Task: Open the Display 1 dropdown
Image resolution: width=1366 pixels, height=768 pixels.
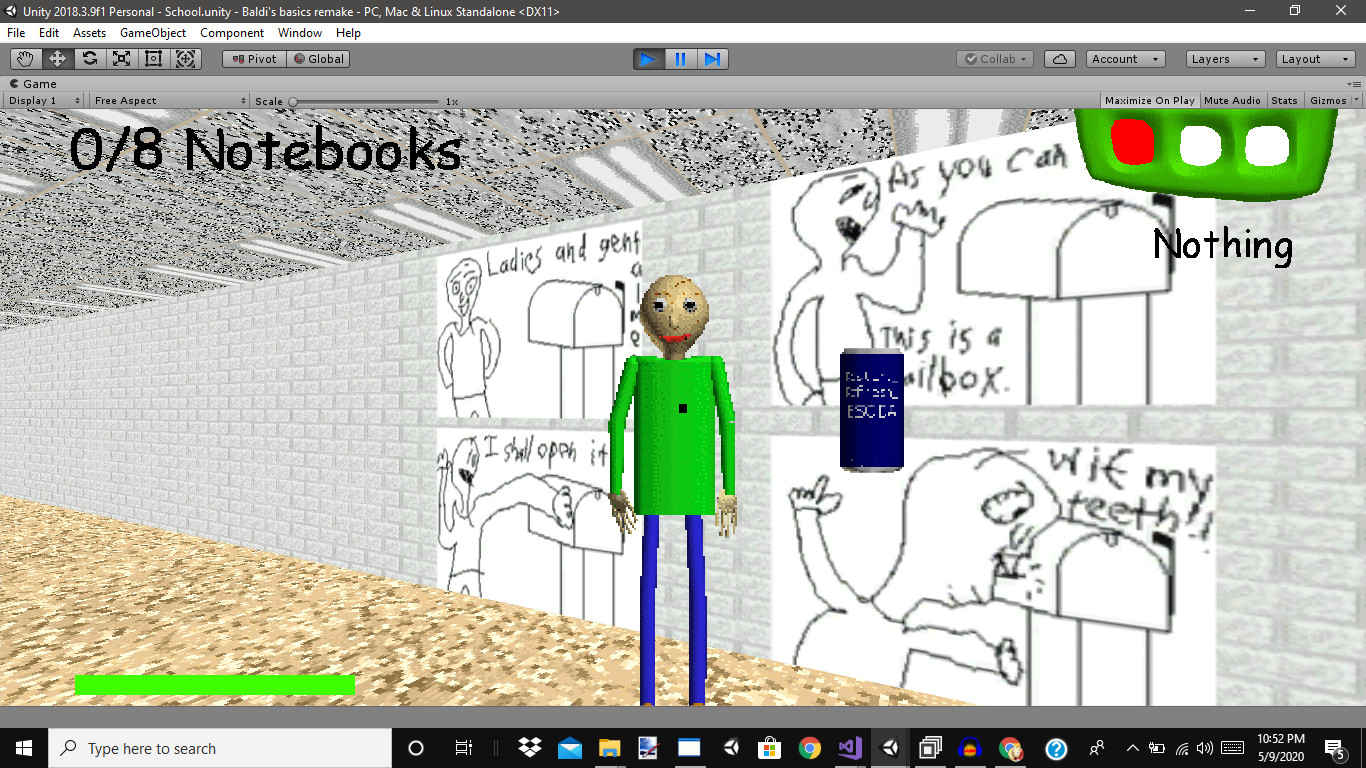Action: coord(42,100)
